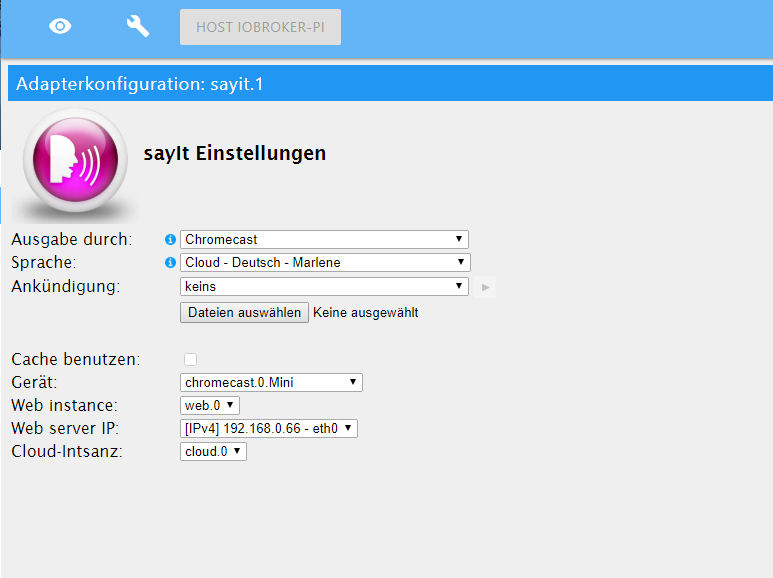This screenshot has width=773, height=578.
Task: Open the Web instance web.0 dropdown
Action: coord(210,405)
